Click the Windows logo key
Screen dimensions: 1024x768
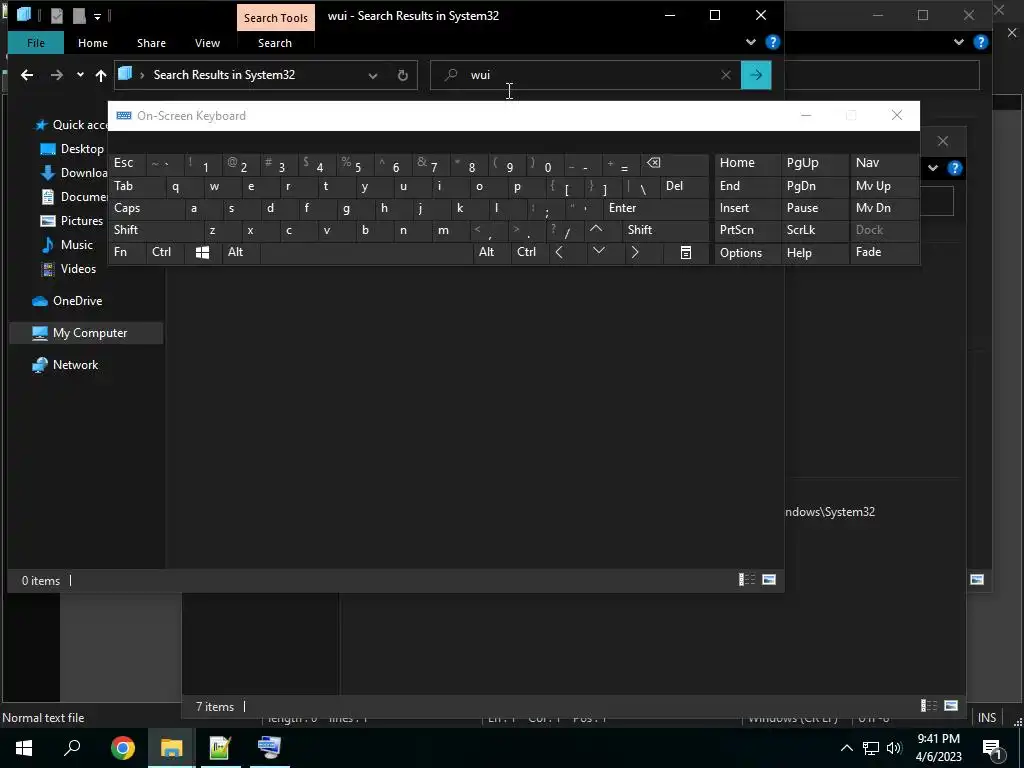[203, 253]
